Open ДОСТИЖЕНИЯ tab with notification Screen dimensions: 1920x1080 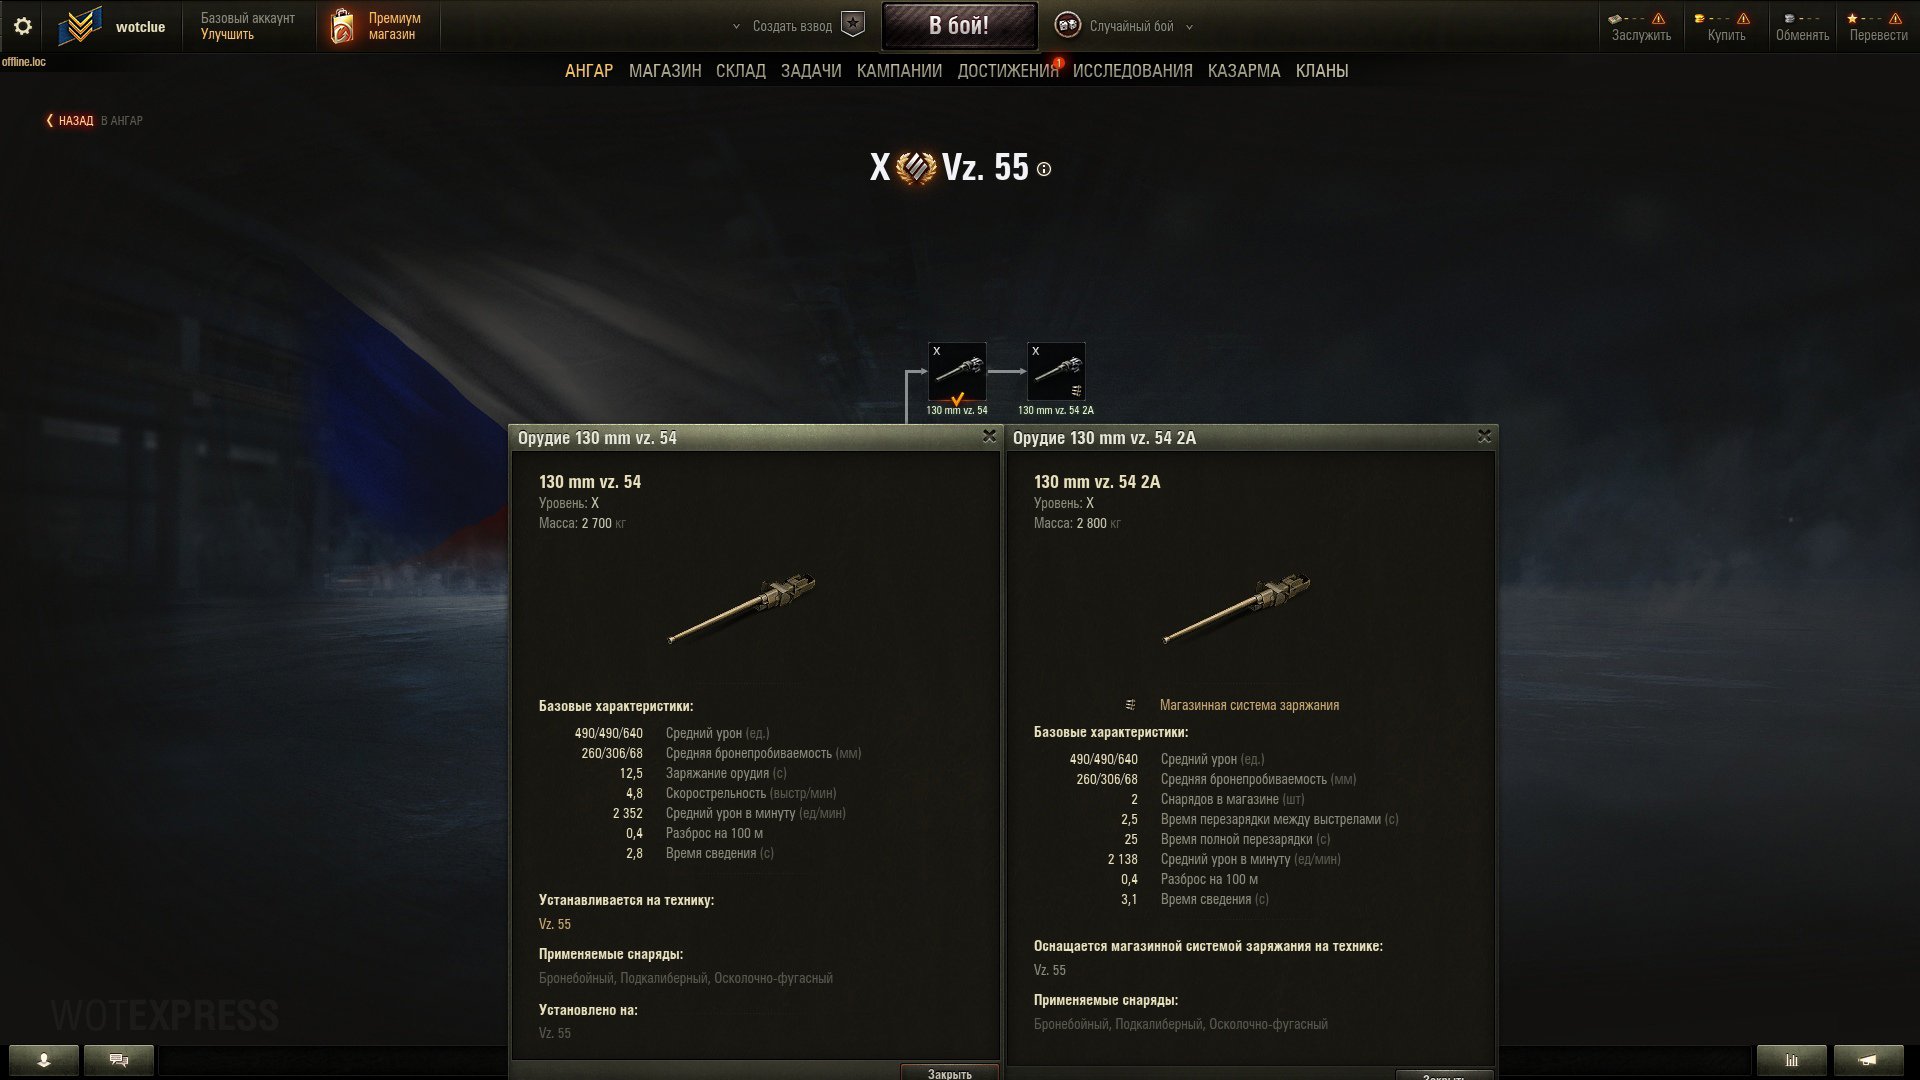tap(1008, 71)
